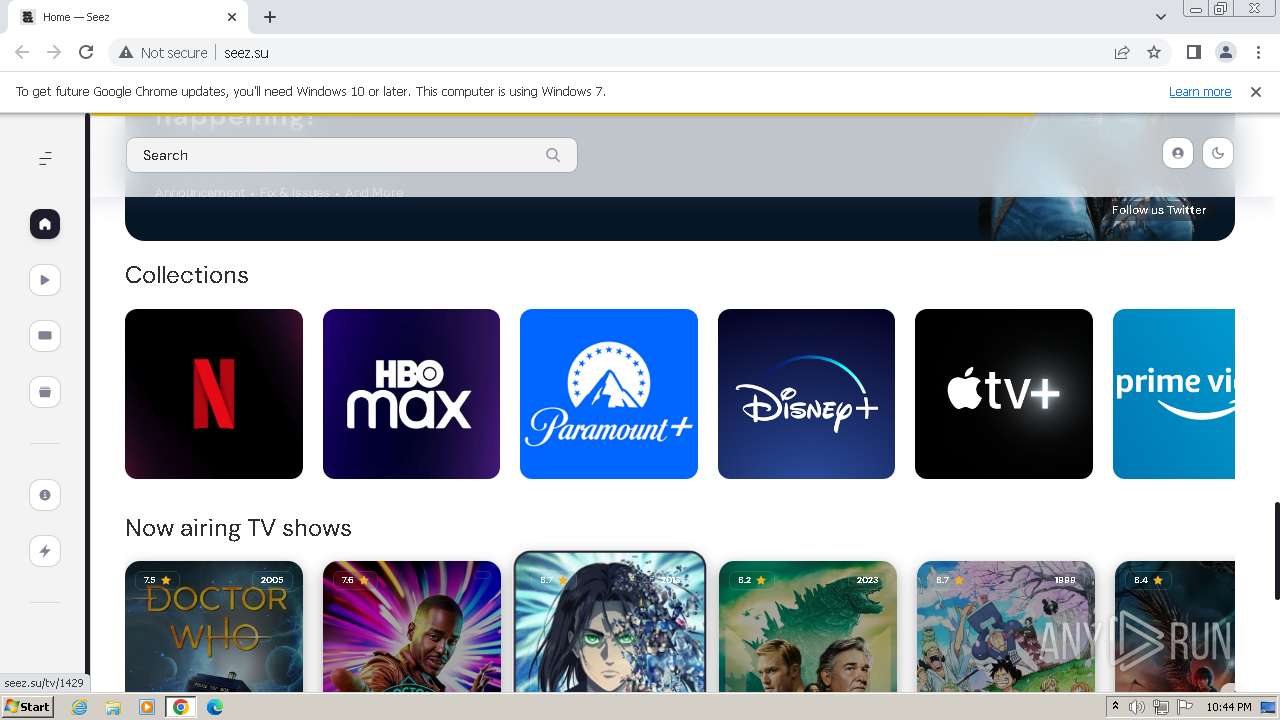This screenshot has height=720, width=1280.
Task: Open the Doctor Who 2005 show card
Action: [x=214, y=626]
